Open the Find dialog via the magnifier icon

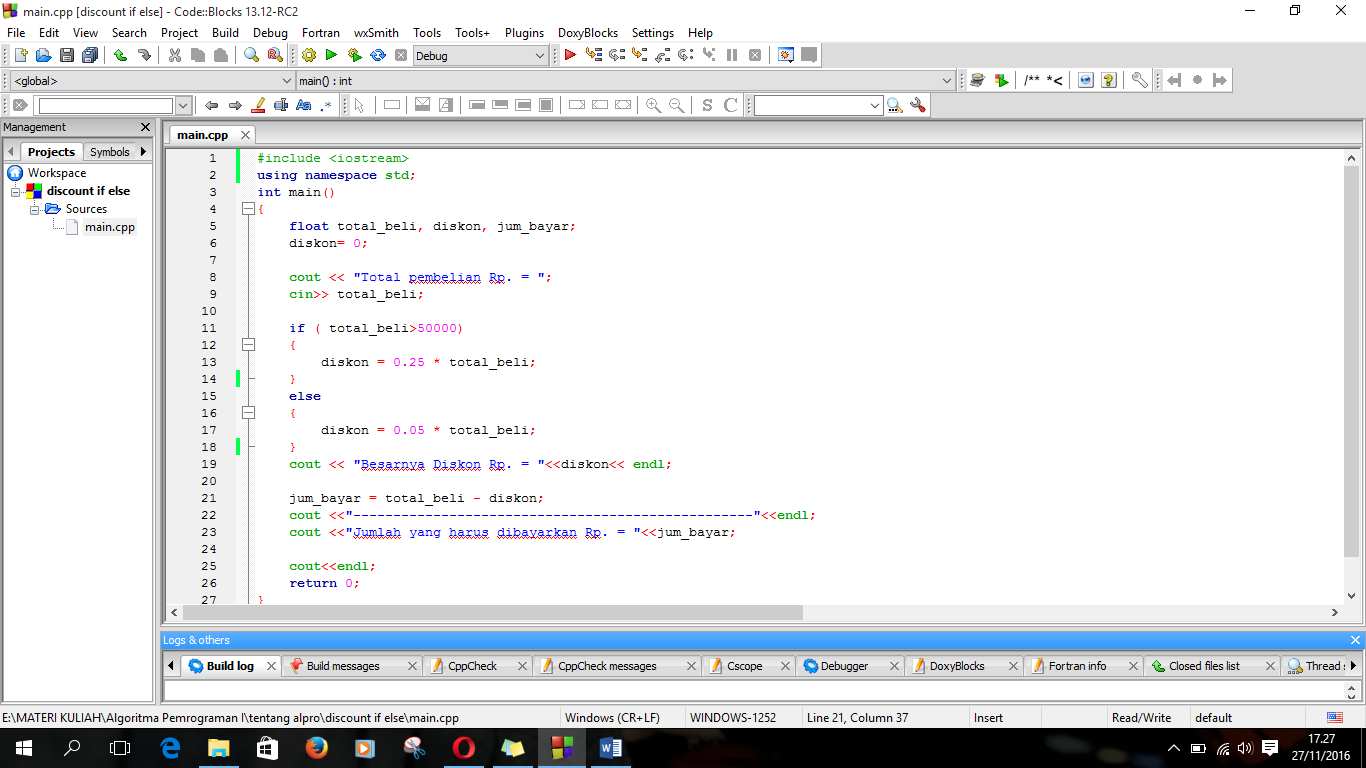click(251, 55)
